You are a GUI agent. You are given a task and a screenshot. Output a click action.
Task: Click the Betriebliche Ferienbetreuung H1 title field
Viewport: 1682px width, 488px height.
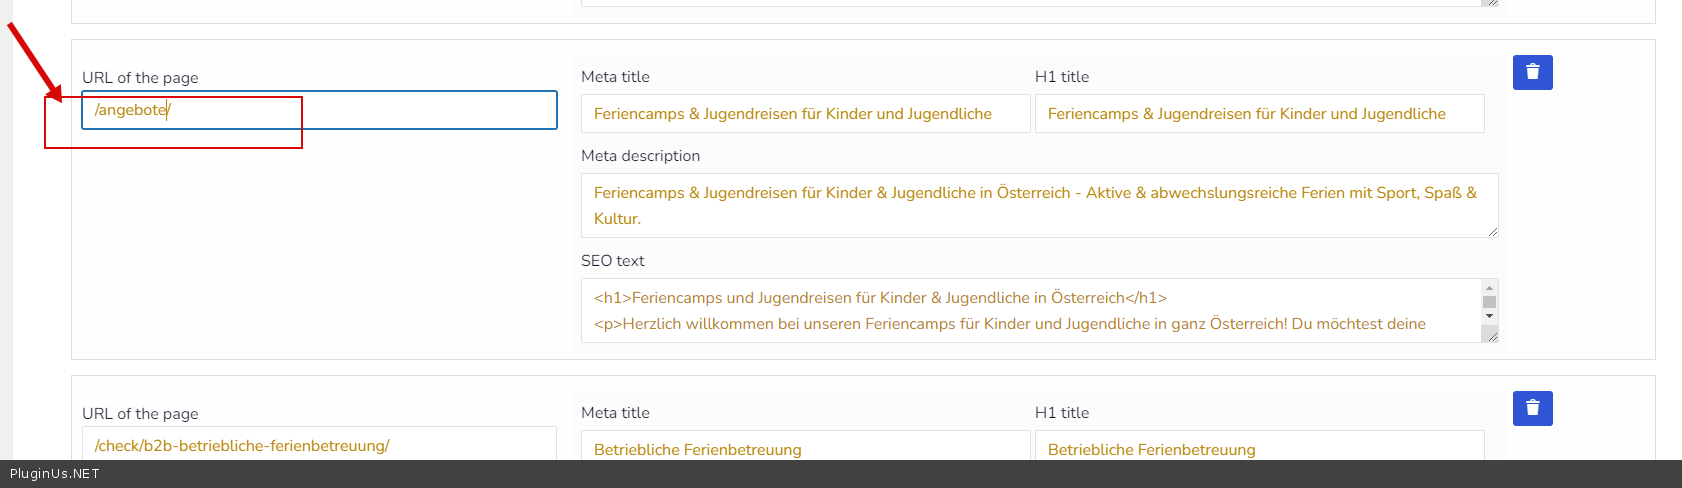[1258, 449]
